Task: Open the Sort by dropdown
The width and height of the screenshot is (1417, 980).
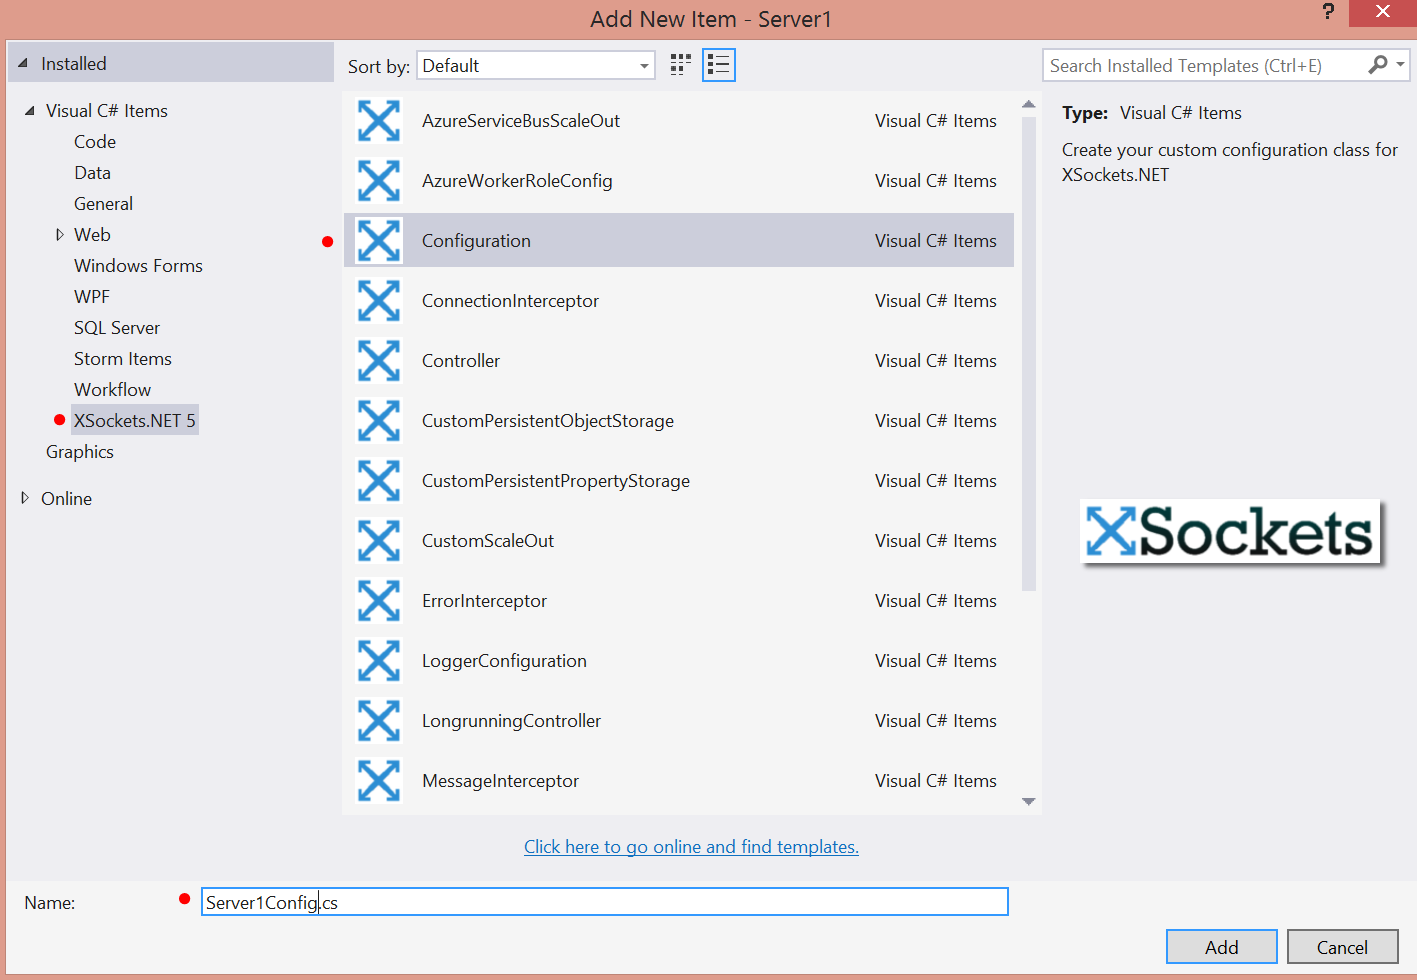Action: (536, 66)
